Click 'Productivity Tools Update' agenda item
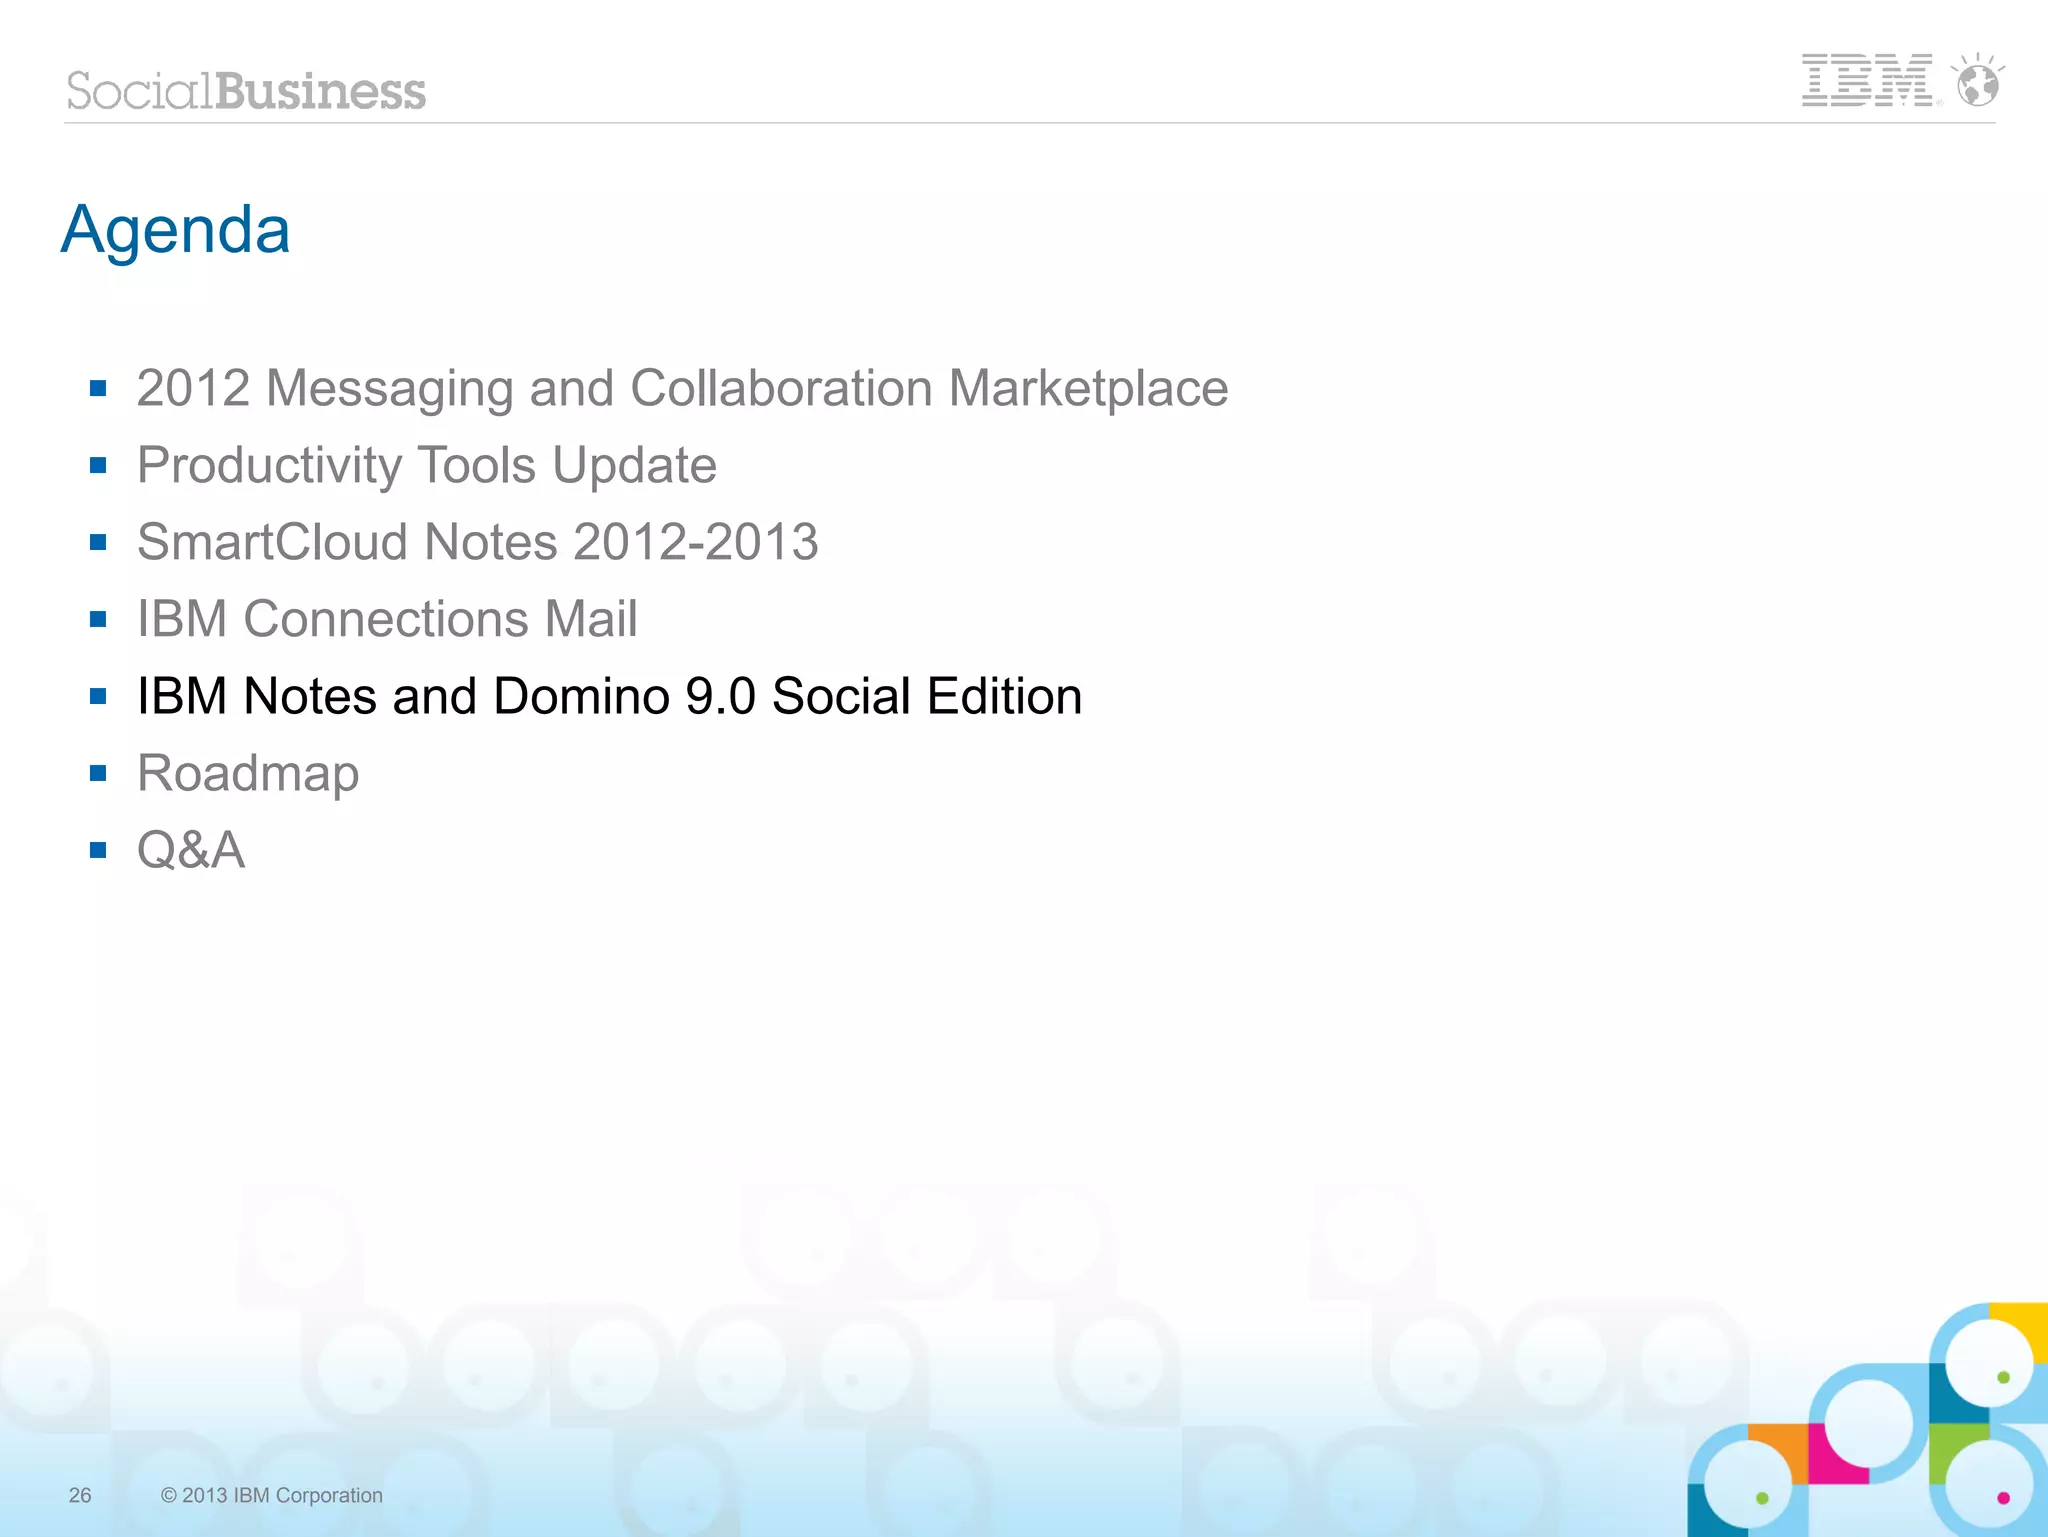2048x1537 pixels. (427, 466)
